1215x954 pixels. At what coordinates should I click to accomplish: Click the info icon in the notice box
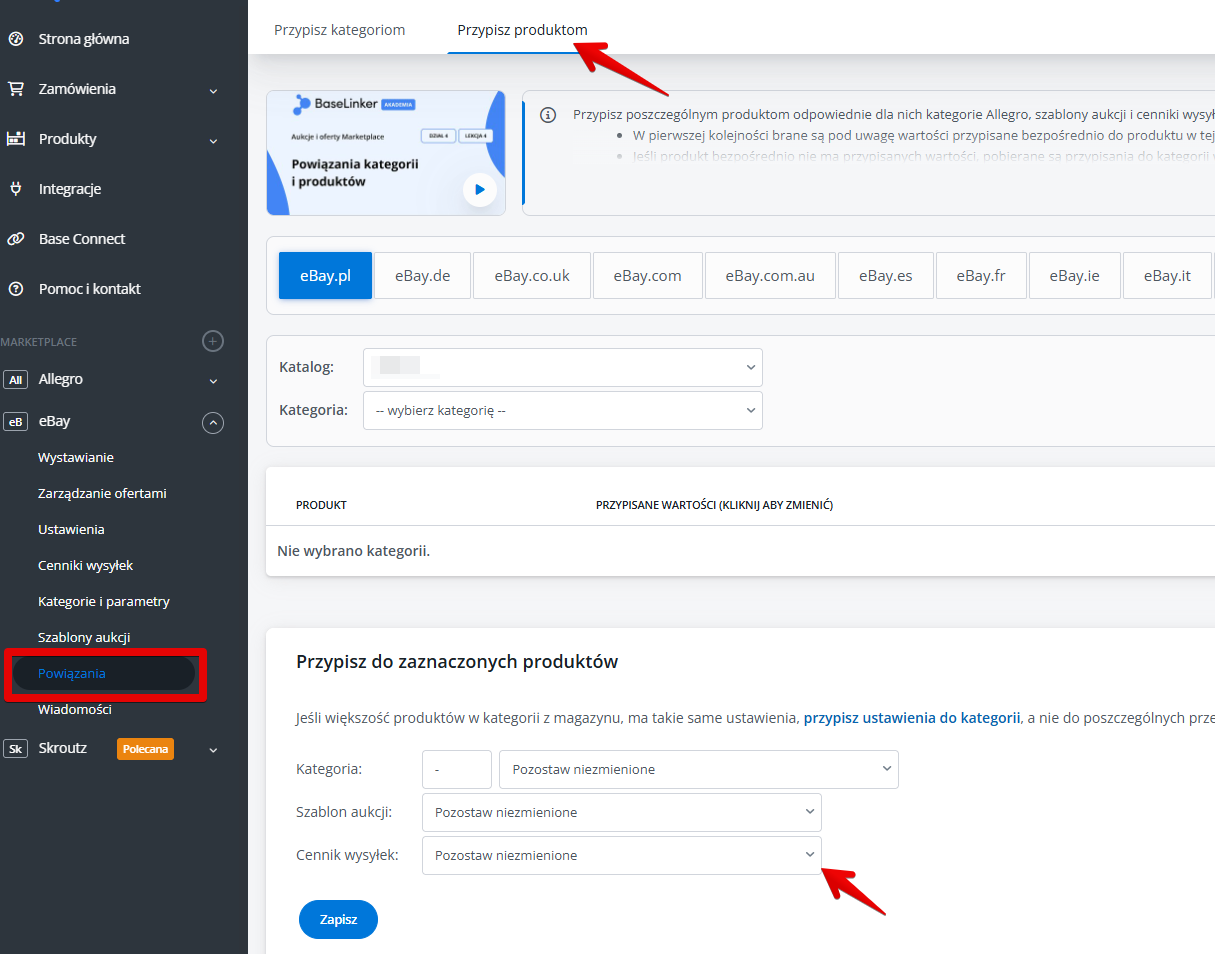[x=548, y=115]
